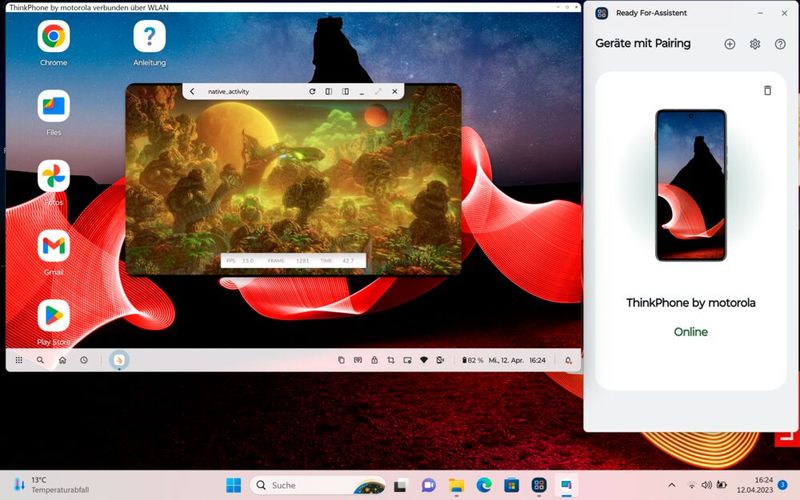
Task: Snap native_activity window to right half
Action: tap(345, 91)
